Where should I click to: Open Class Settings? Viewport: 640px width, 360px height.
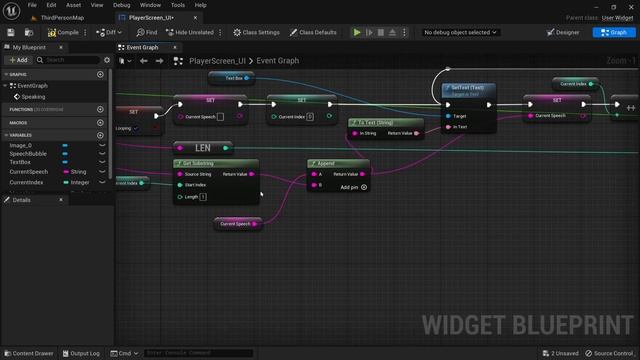[256, 32]
